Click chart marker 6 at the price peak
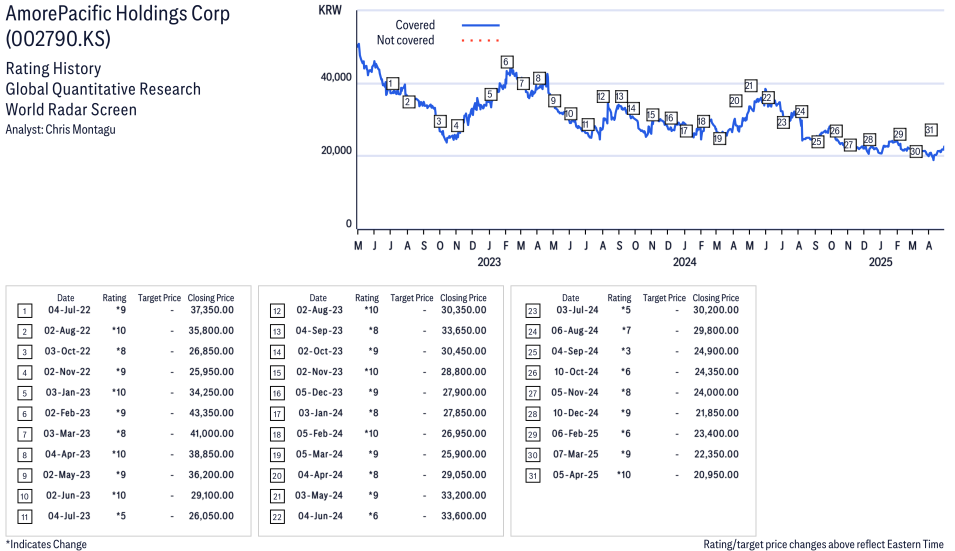 (x=506, y=61)
